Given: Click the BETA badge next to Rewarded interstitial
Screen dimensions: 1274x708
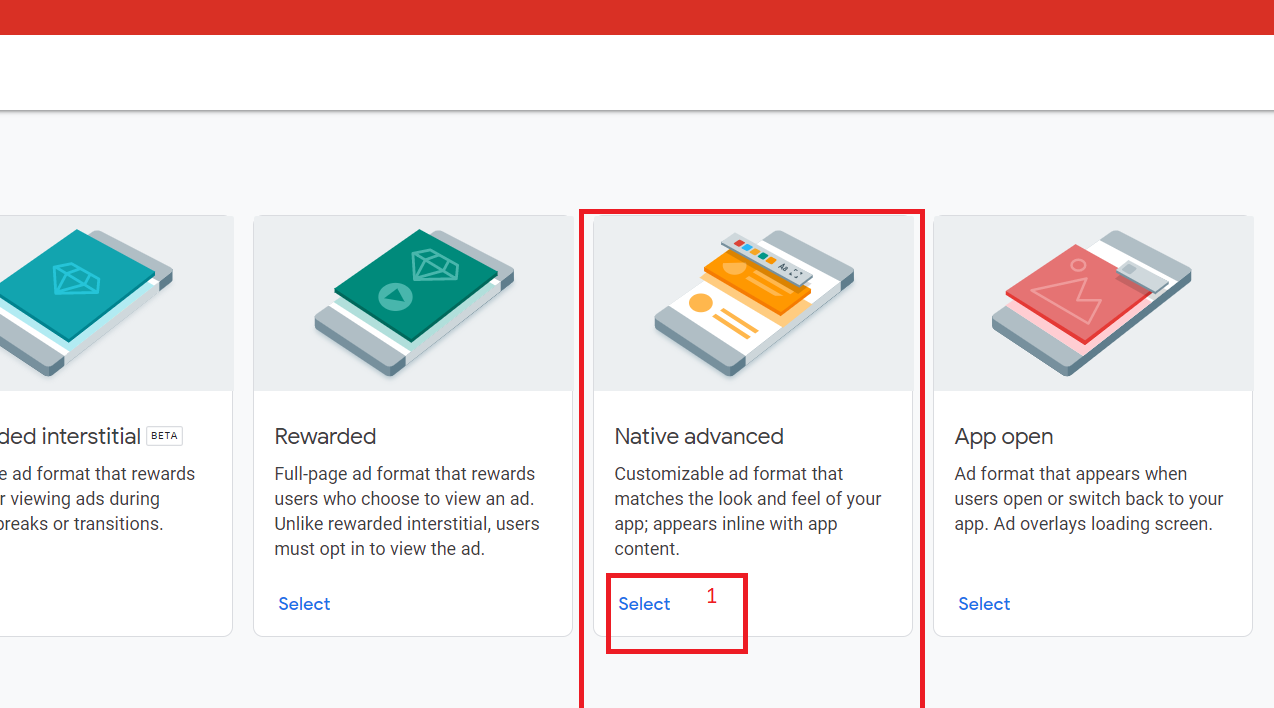Looking at the screenshot, I should (163, 435).
